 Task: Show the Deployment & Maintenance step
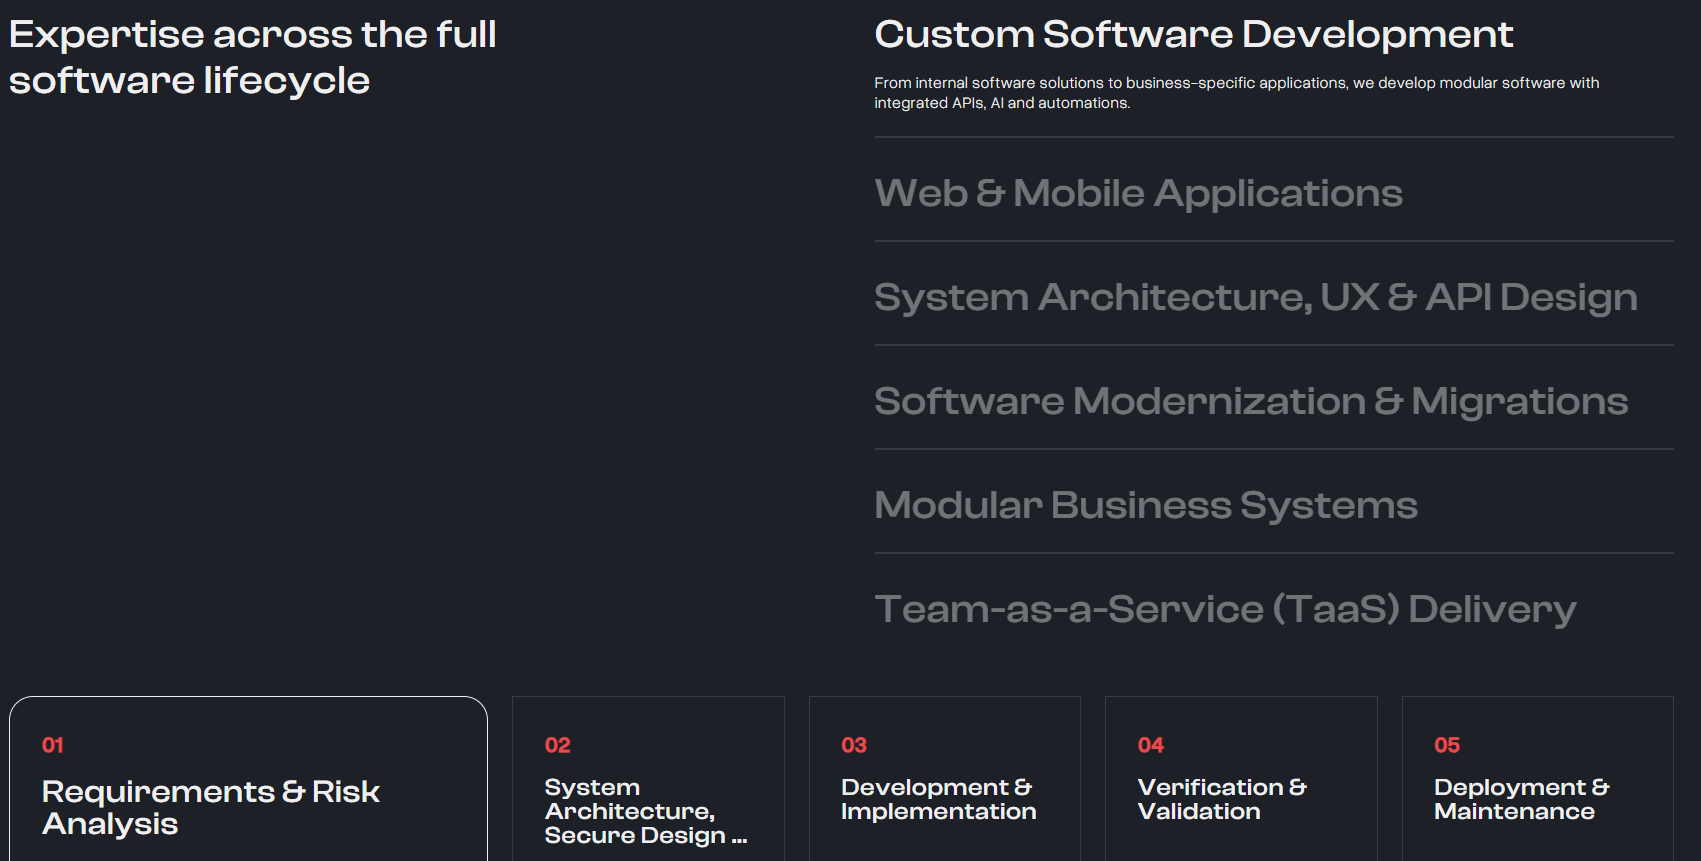pos(1521,799)
